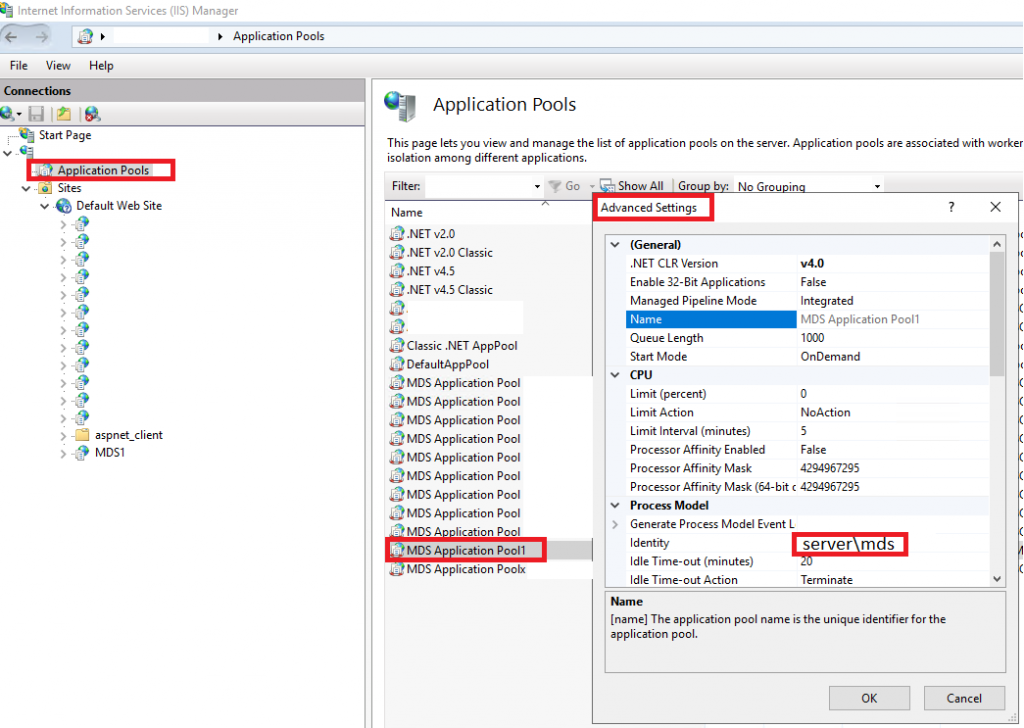
Task: Click Cancel in Advanced Settings
Action: coord(964,698)
